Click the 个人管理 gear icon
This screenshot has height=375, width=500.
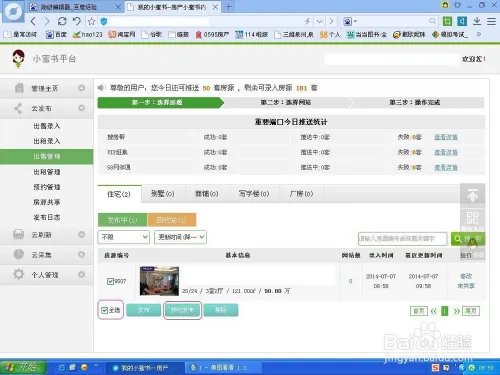(19, 274)
